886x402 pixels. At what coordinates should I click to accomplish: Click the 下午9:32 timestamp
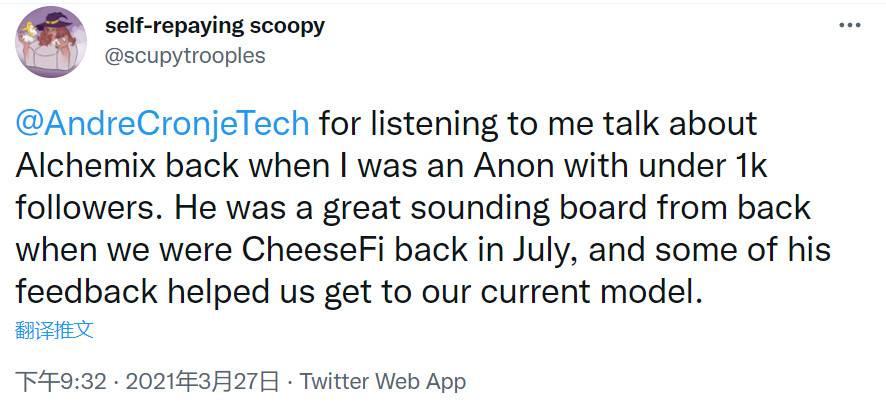pos(62,381)
